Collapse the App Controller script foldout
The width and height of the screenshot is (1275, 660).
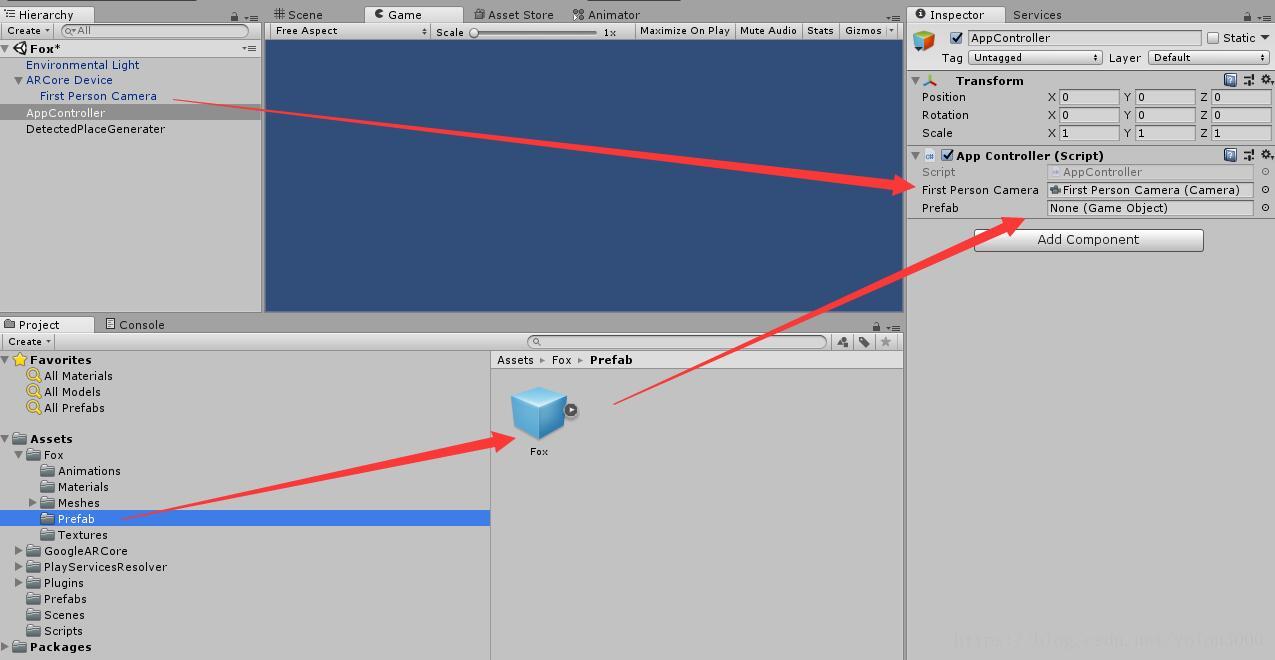(x=915, y=155)
